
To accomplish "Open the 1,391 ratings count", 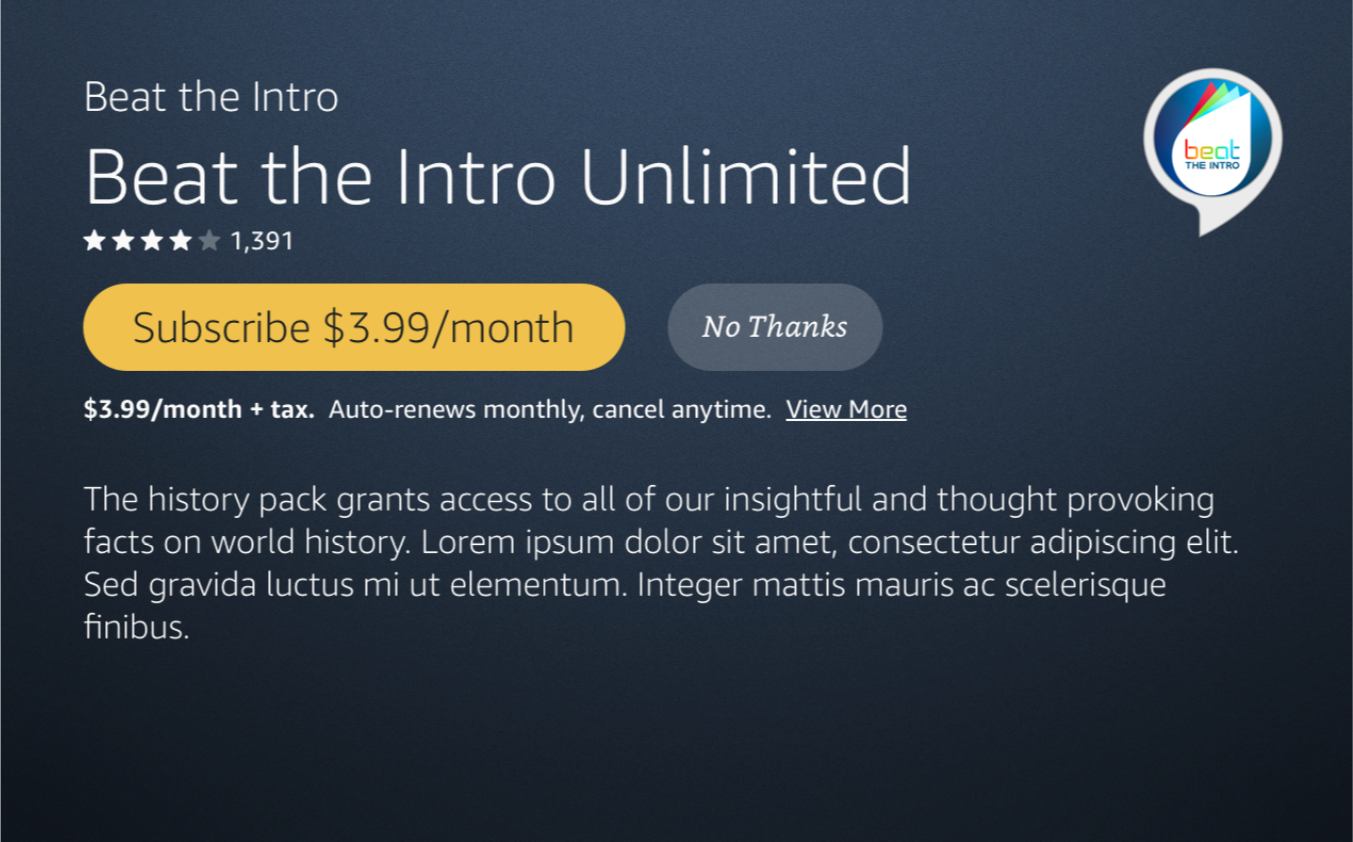I will [x=262, y=241].
